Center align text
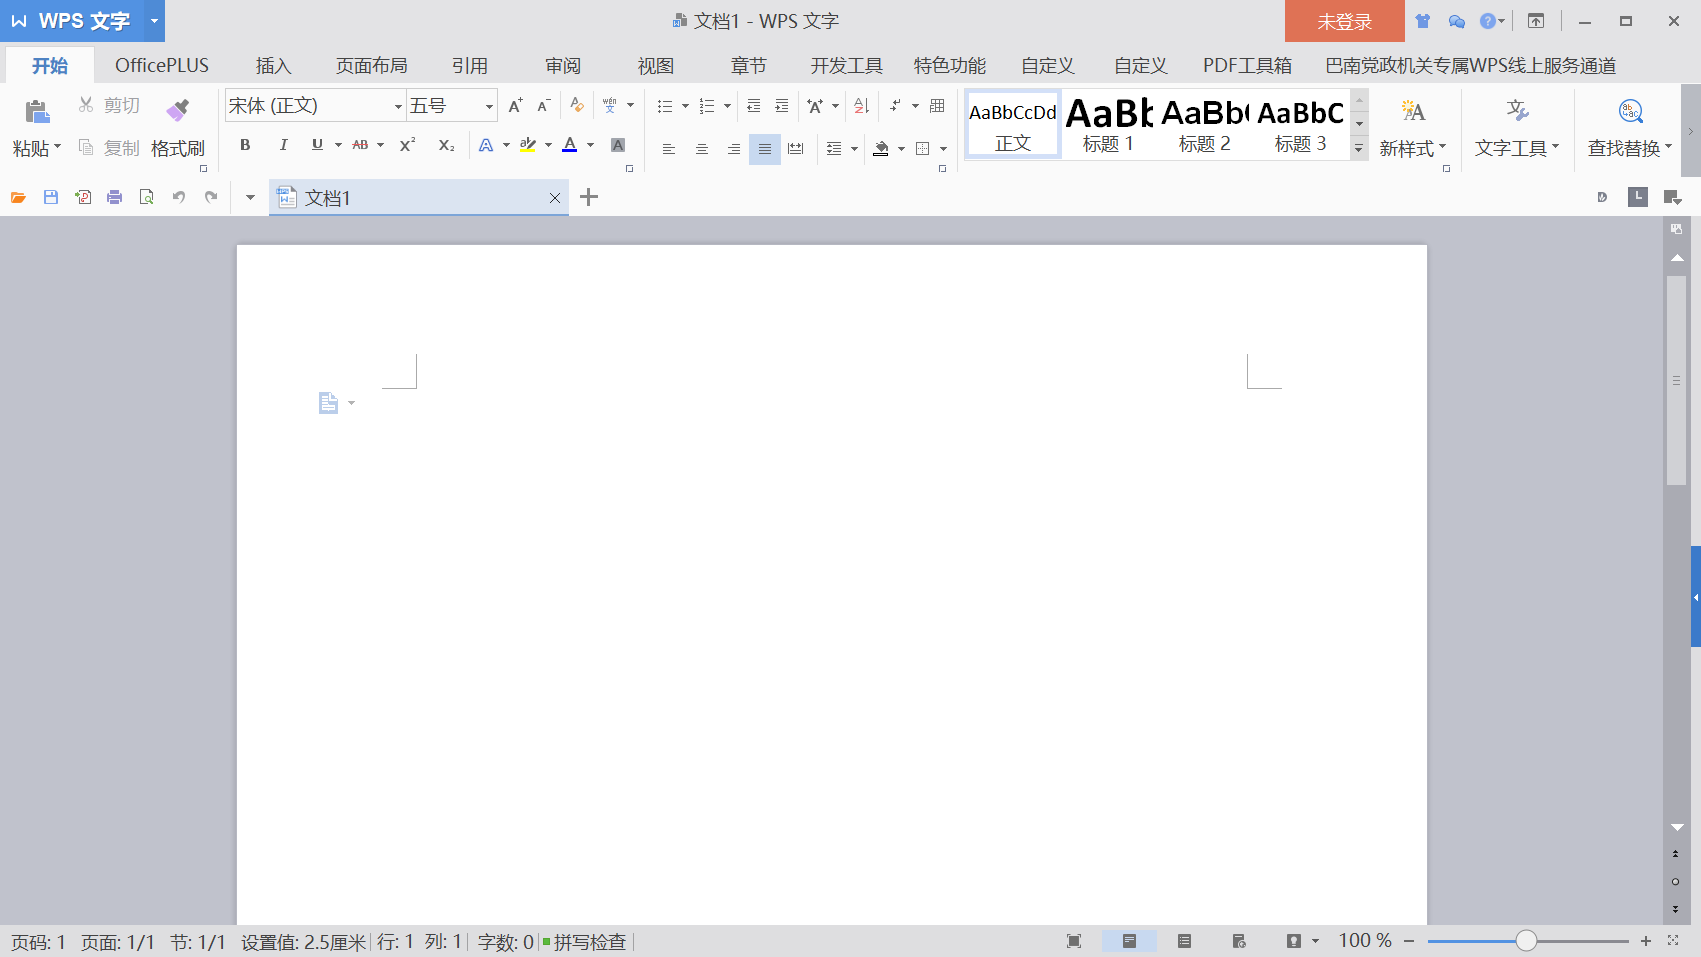 [702, 149]
